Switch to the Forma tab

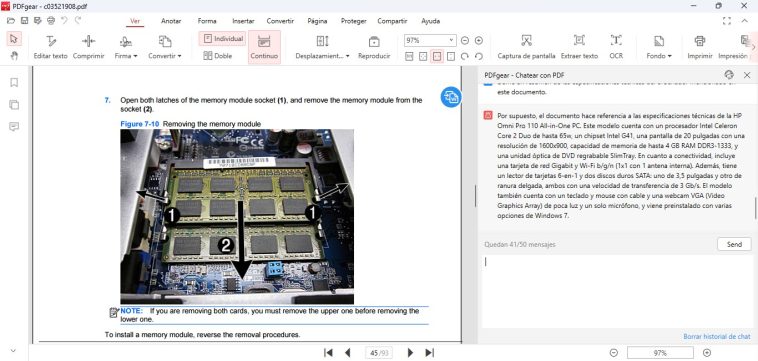point(207,21)
